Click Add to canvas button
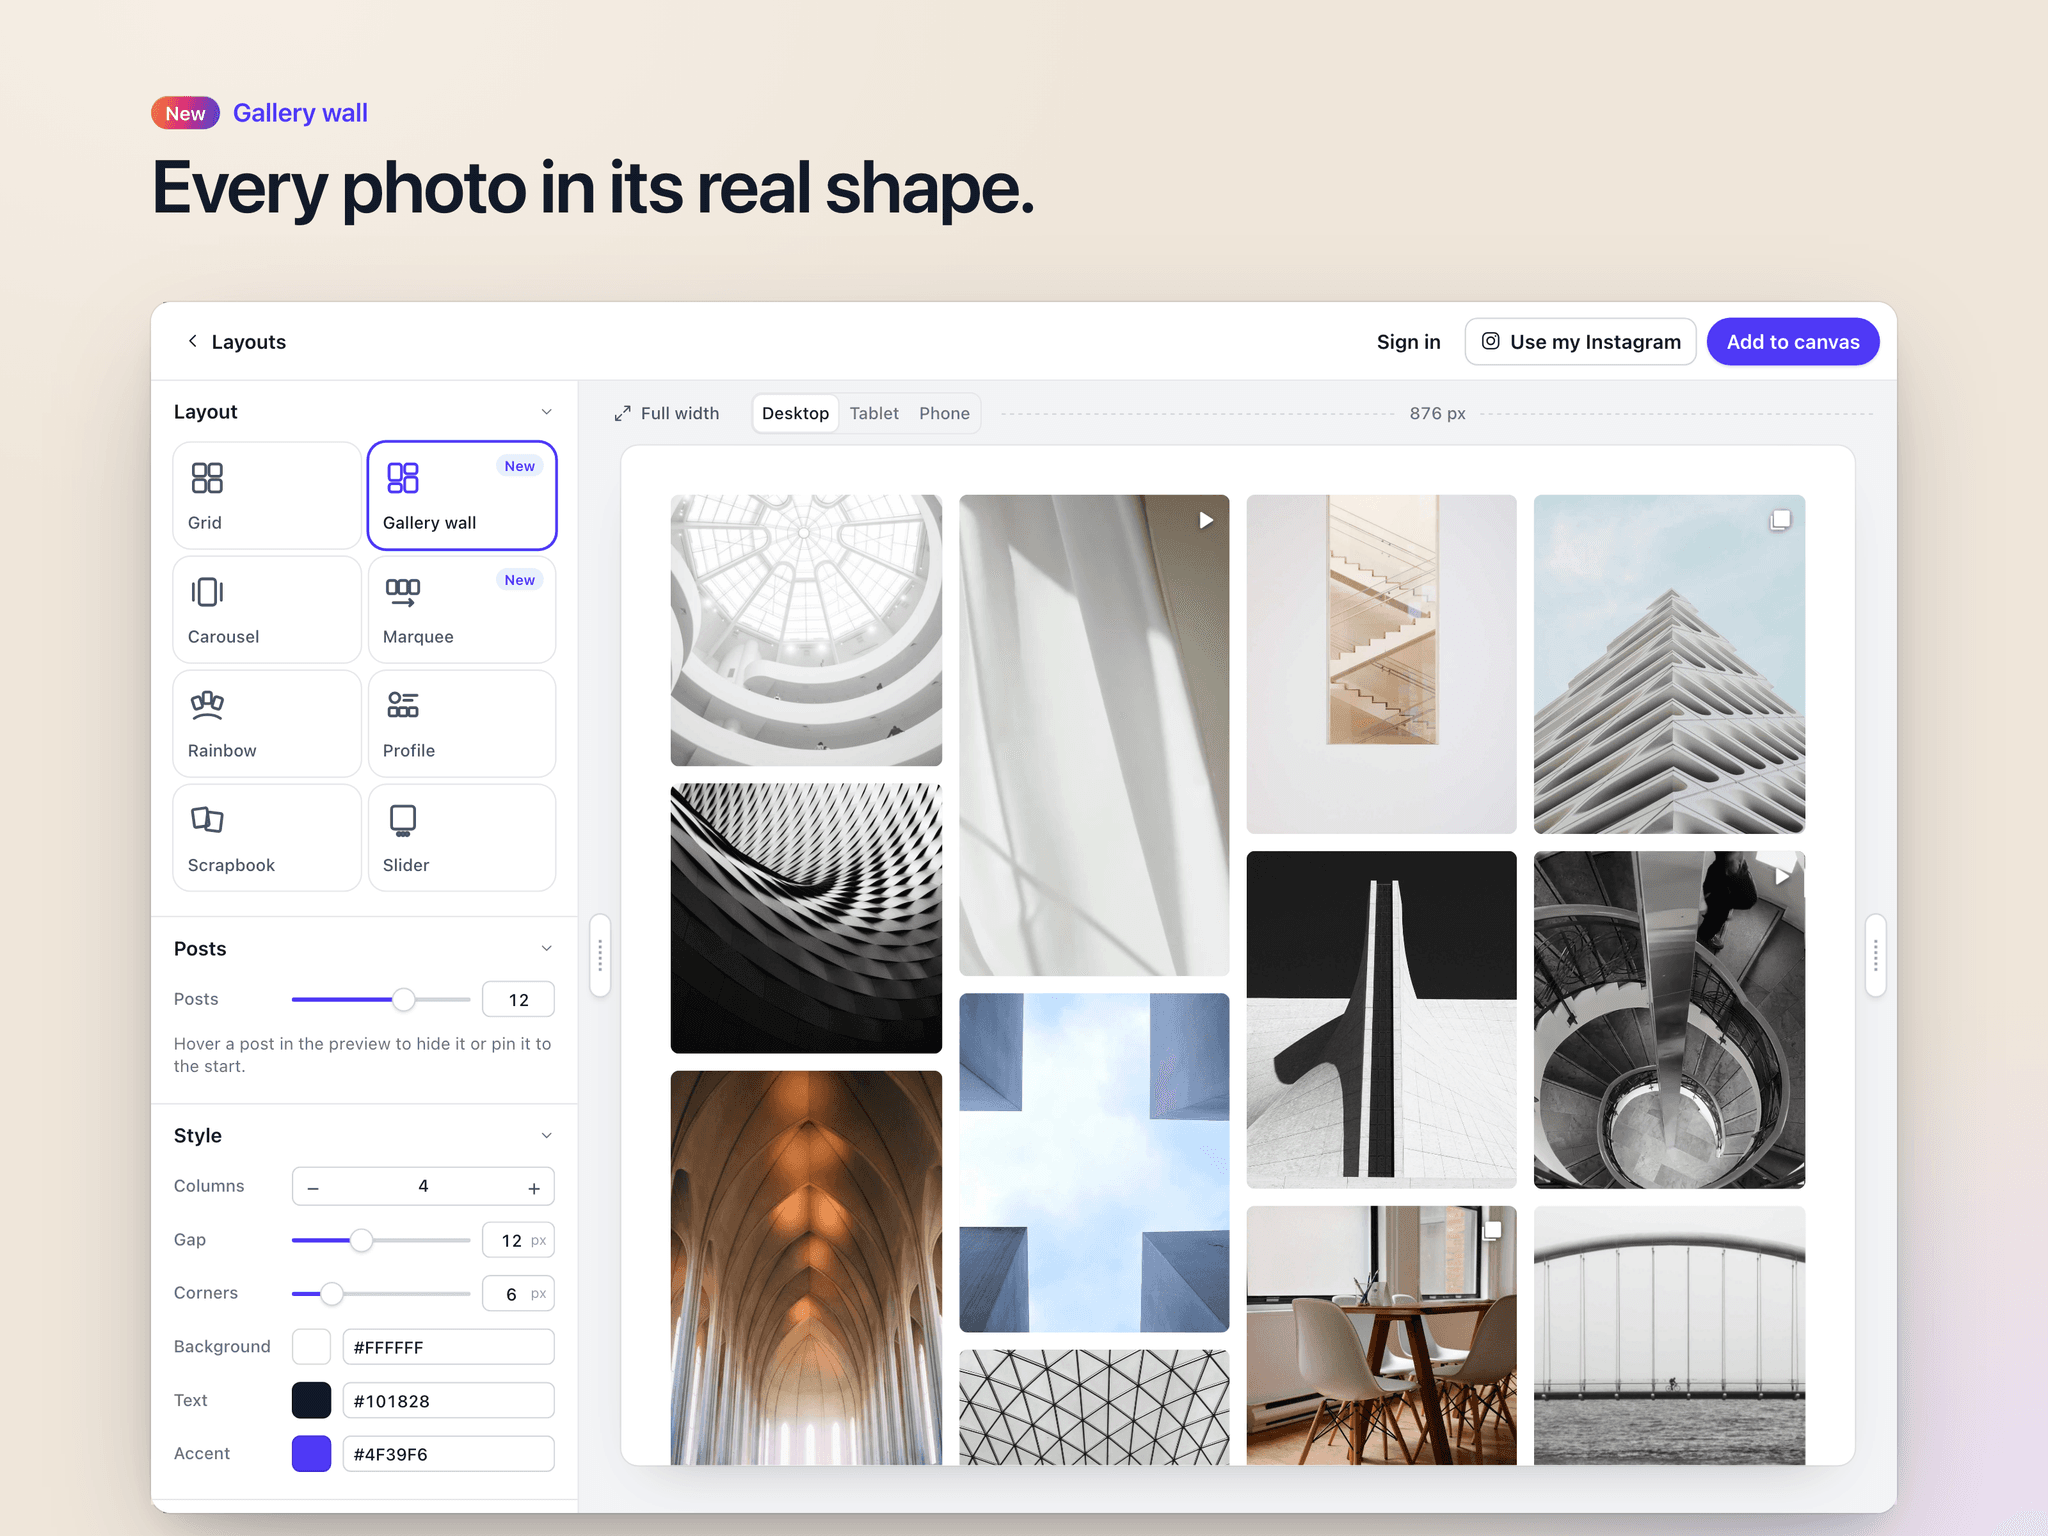2048x1536 pixels. [x=1792, y=341]
